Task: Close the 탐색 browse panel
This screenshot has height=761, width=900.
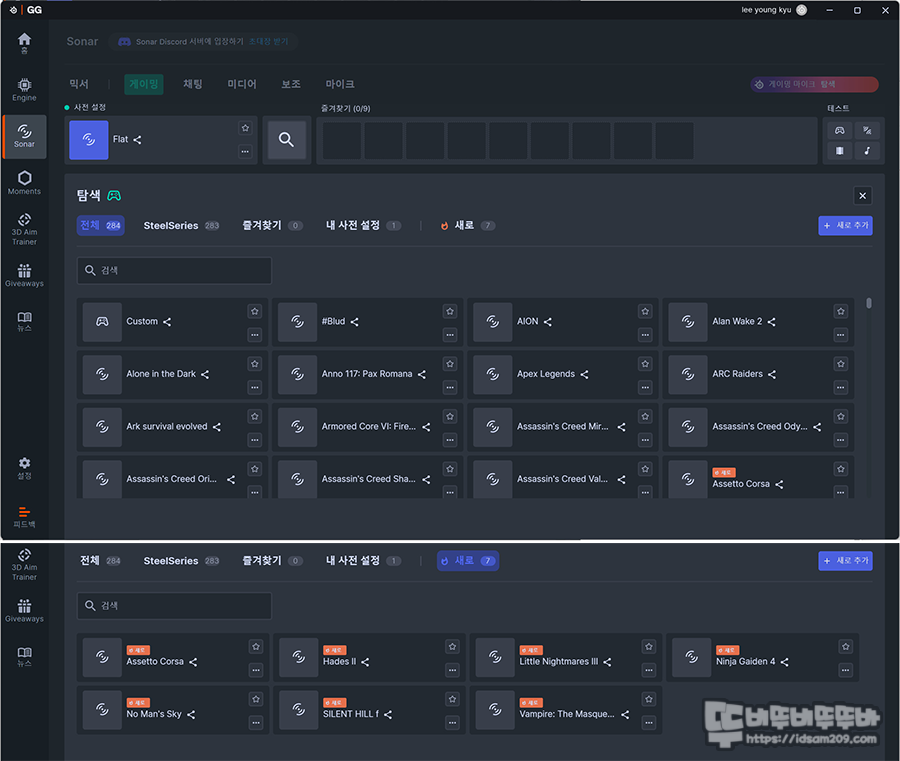Action: point(863,196)
